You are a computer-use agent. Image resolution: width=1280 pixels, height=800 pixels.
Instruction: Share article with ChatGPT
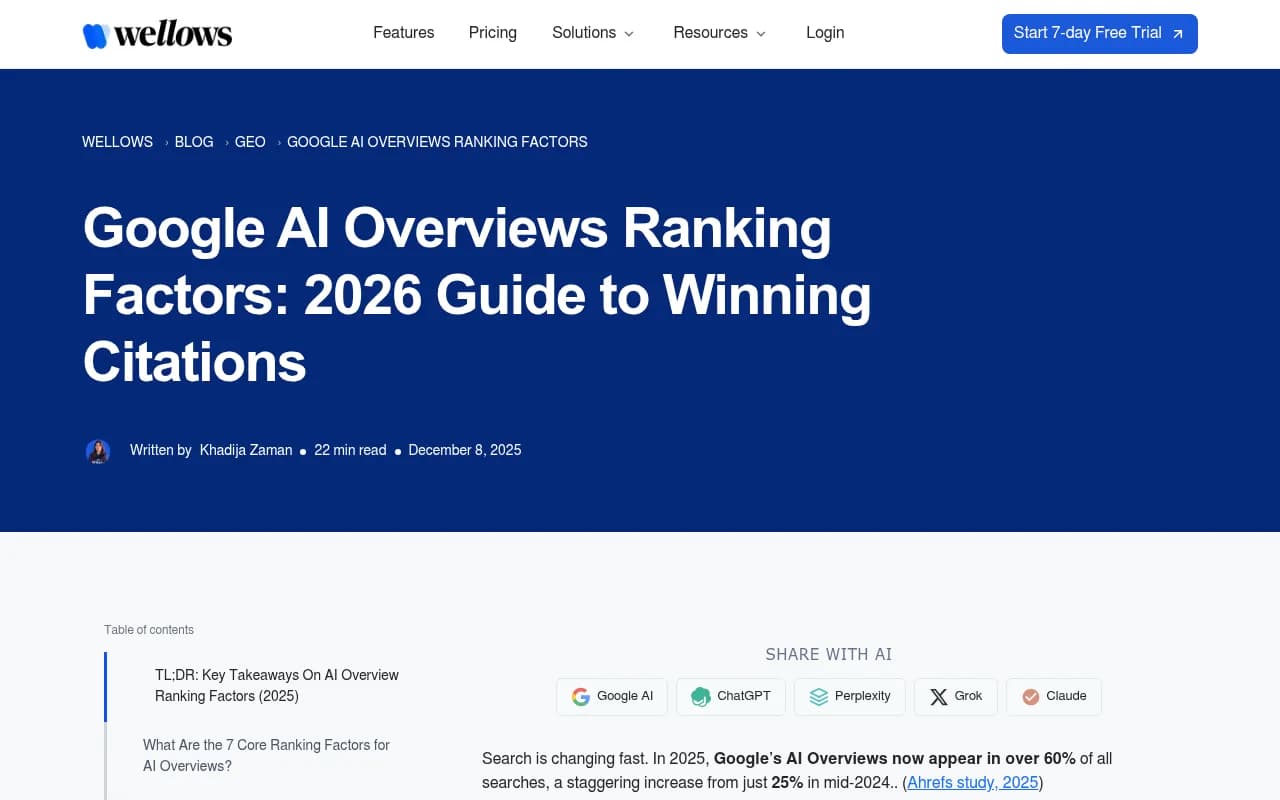(731, 697)
